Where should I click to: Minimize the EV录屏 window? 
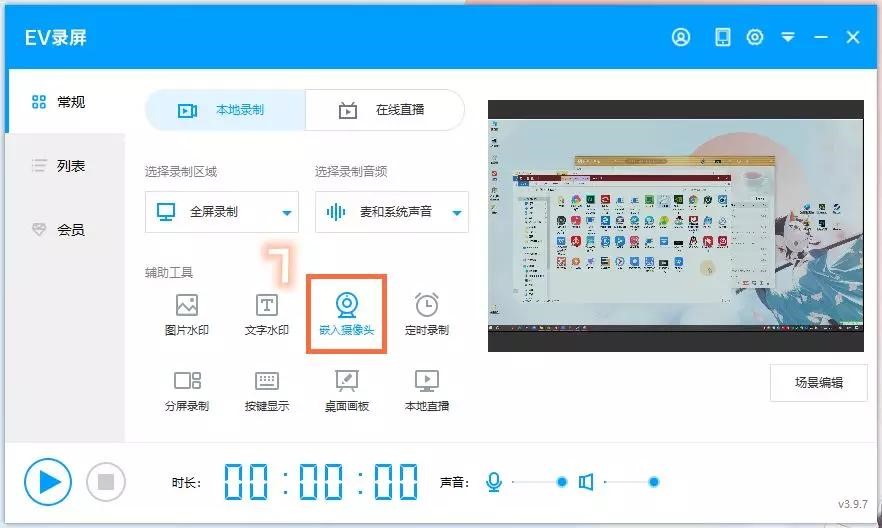(821, 37)
